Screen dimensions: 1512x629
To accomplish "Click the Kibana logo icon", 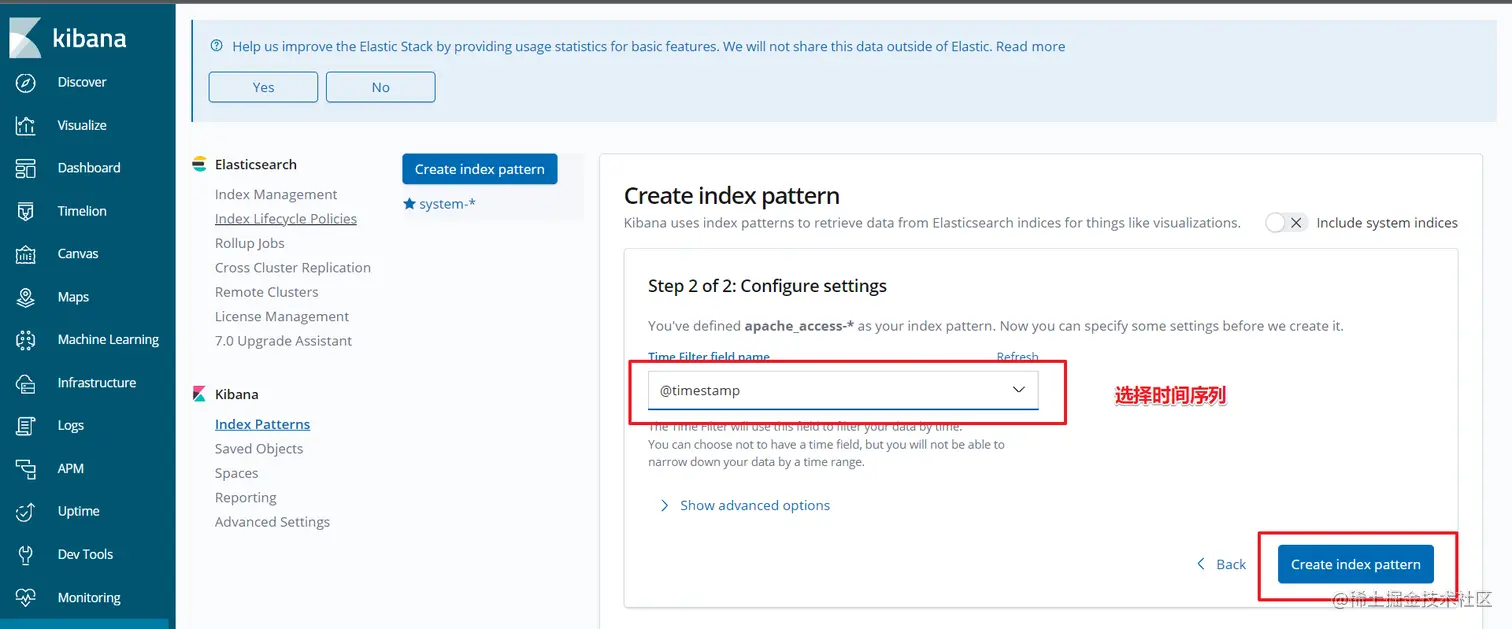I will pos(25,37).
